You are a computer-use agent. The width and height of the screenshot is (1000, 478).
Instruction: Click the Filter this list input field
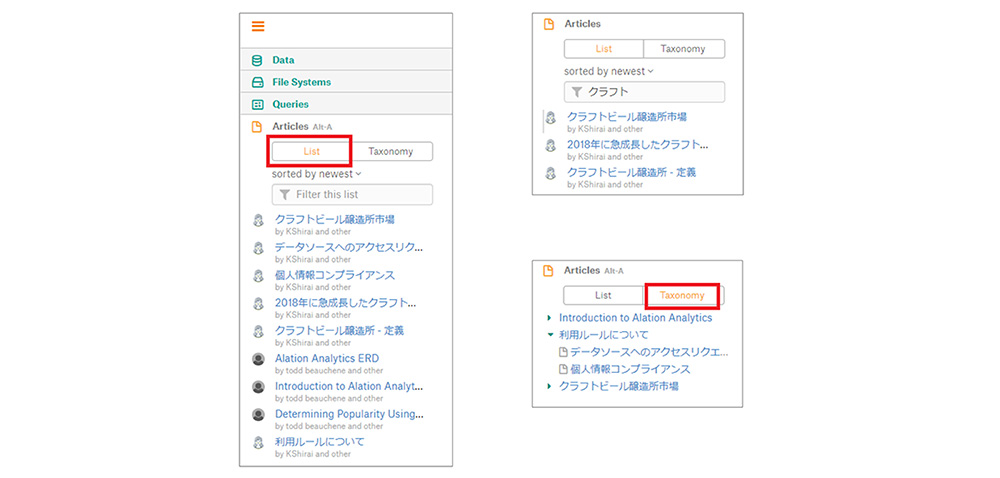360,195
